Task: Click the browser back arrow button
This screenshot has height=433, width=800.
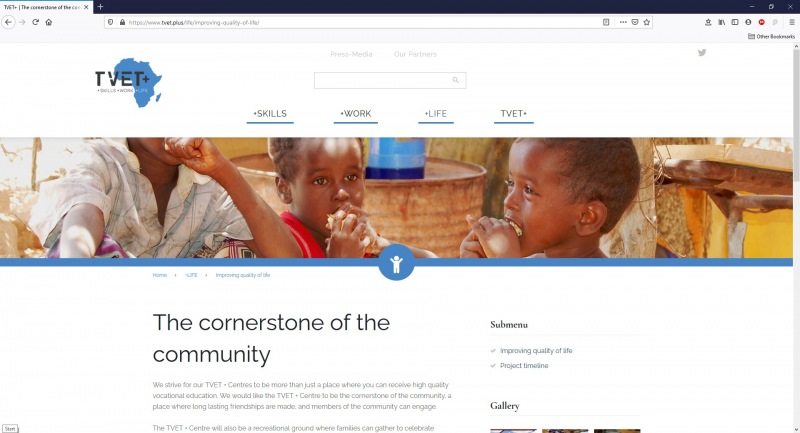Action: coord(8,22)
